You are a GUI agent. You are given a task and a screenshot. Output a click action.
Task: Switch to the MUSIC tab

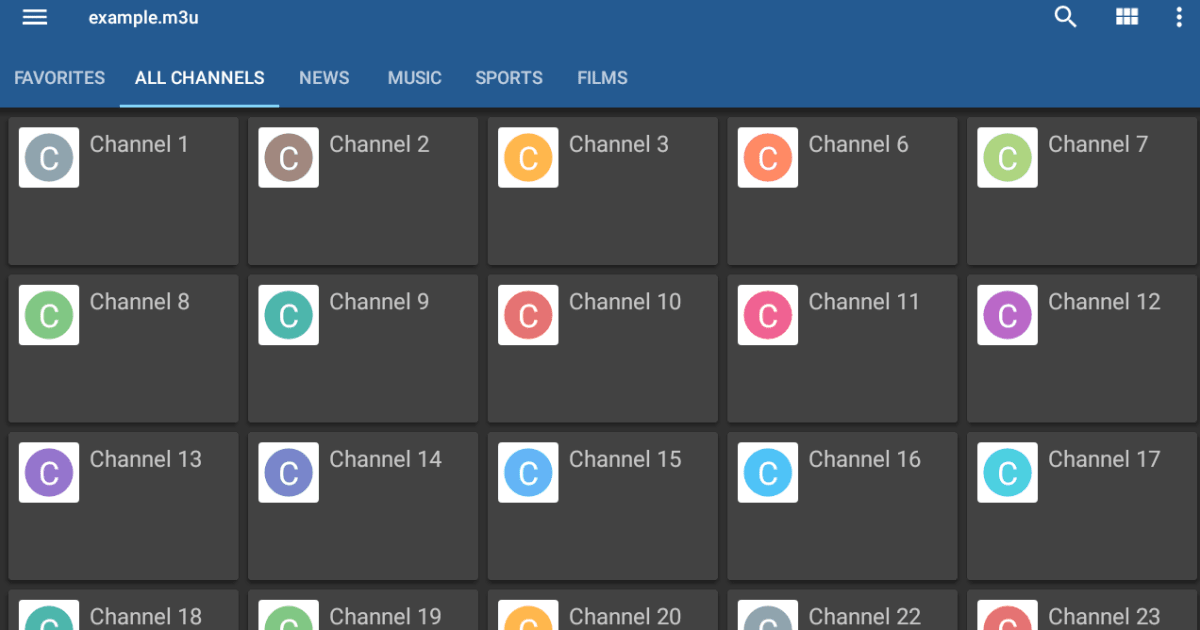tap(414, 78)
